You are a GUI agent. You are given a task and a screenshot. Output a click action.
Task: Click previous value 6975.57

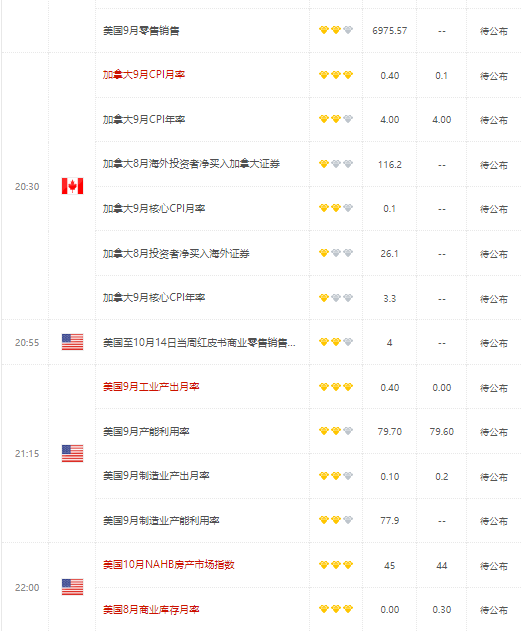click(x=389, y=31)
